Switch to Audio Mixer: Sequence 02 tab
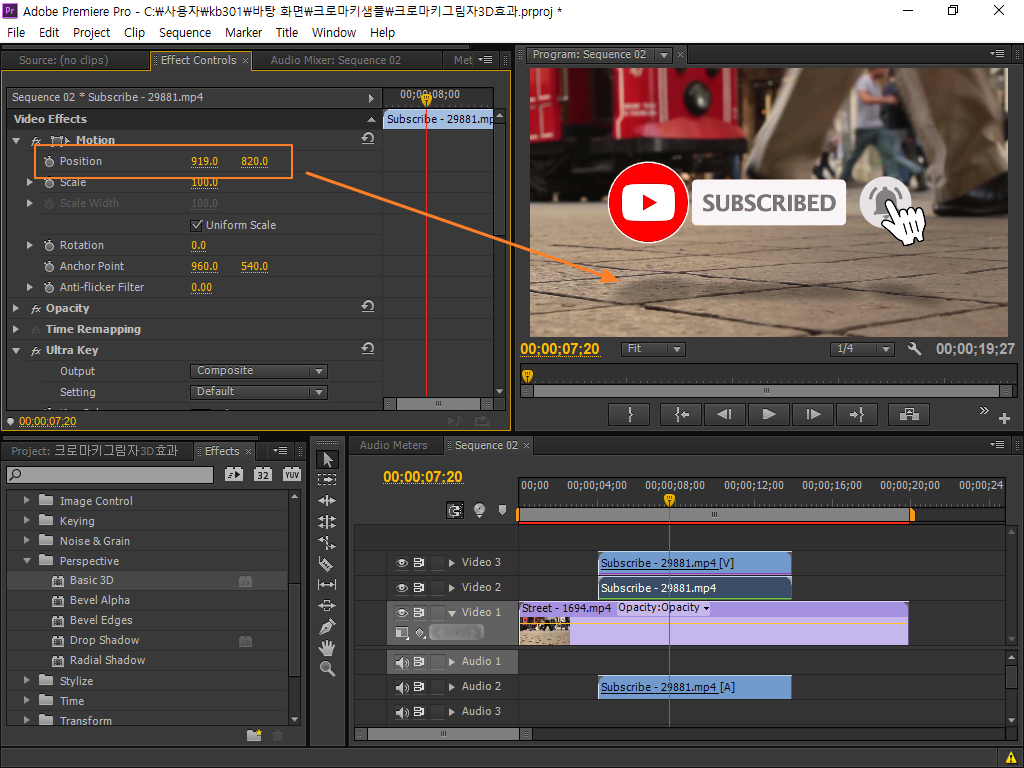Viewport: 1024px width, 768px height. coord(336,60)
